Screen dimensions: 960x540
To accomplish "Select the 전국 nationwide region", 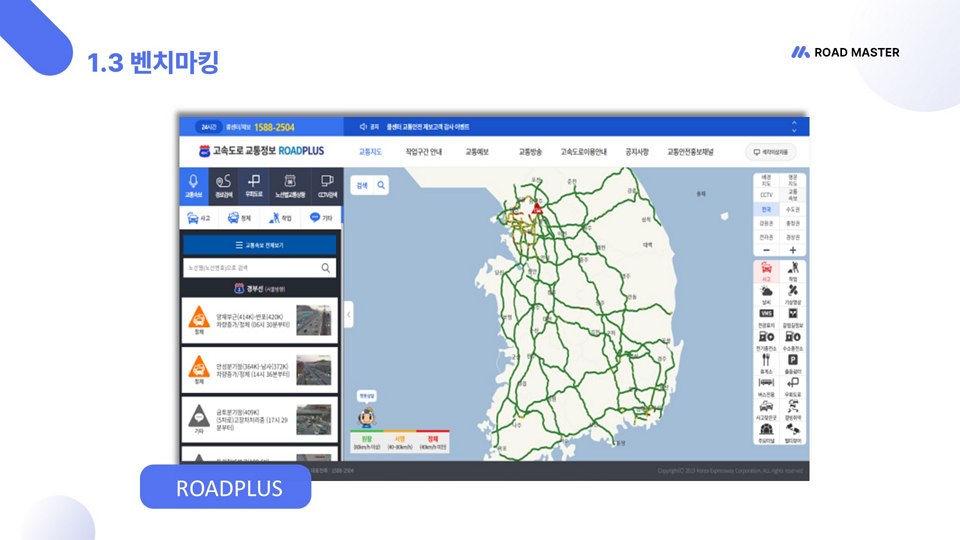I will (766, 209).
